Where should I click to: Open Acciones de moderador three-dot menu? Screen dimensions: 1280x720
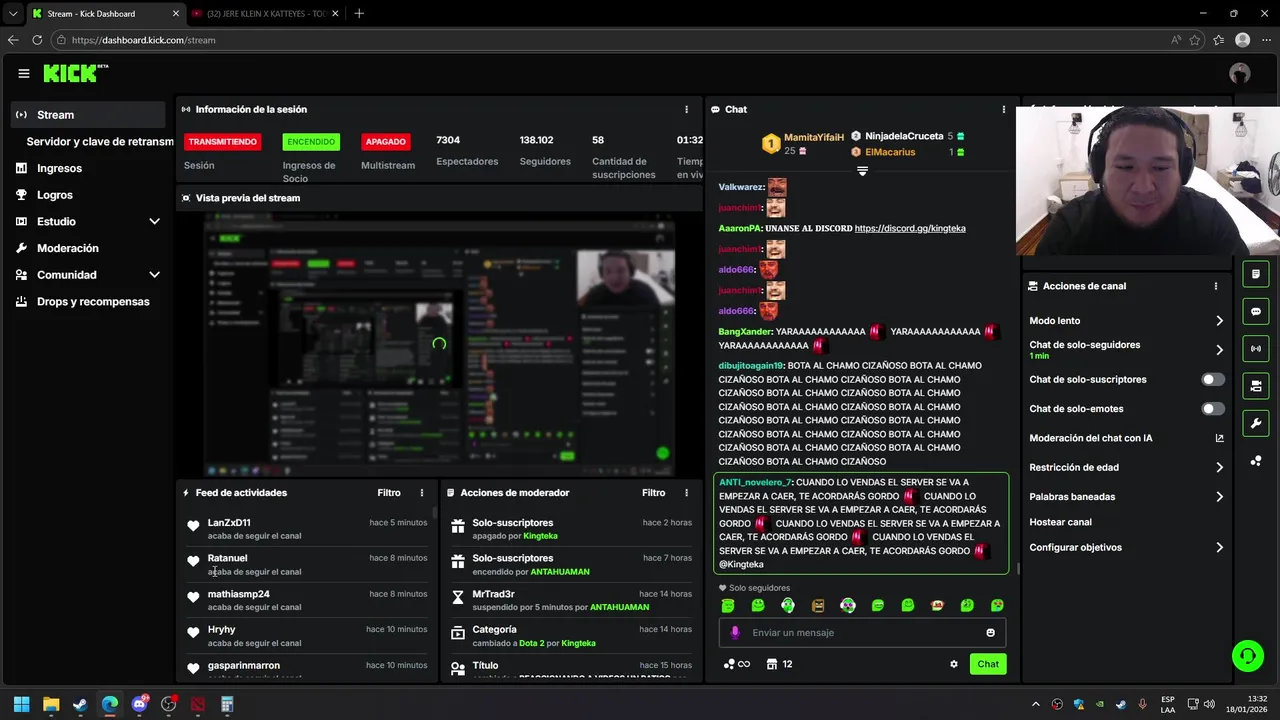pyautogui.click(x=686, y=493)
